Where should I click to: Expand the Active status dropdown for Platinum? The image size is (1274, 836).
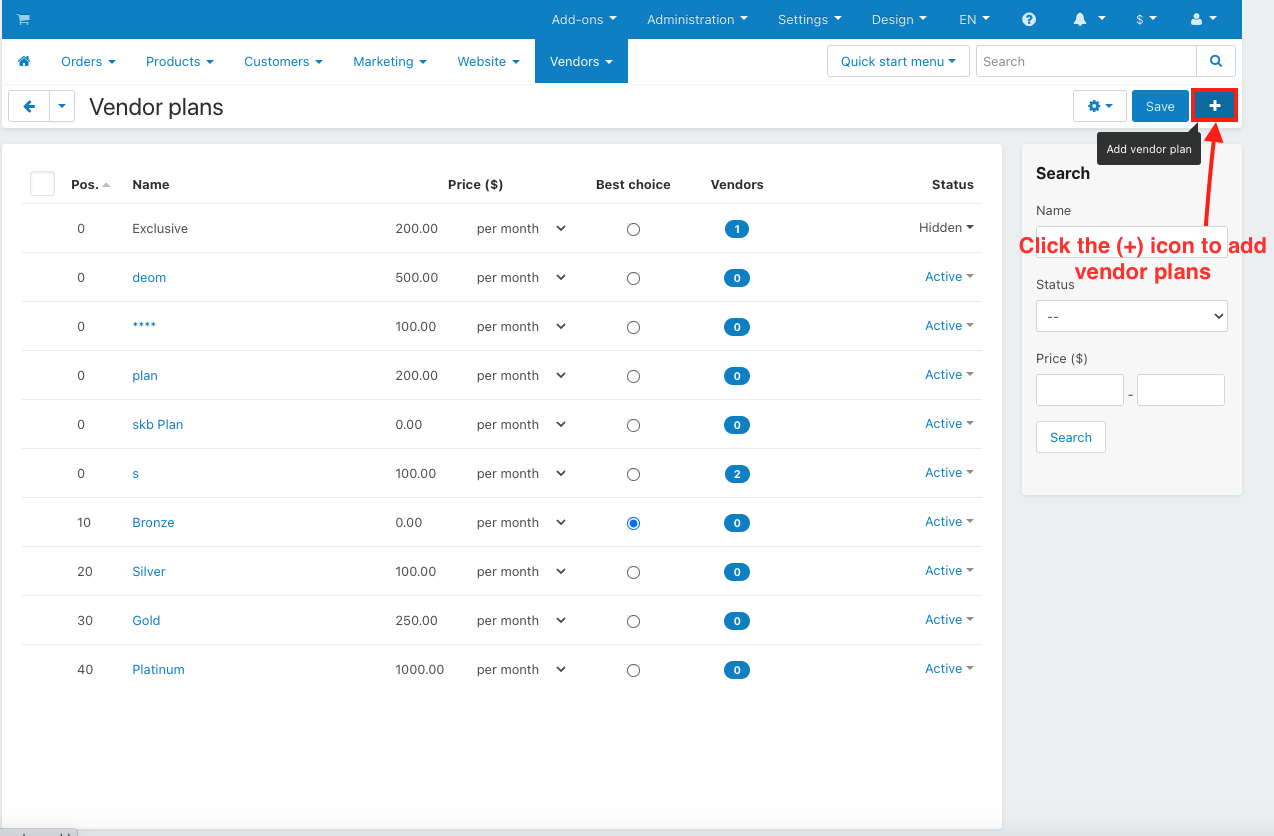coord(949,669)
